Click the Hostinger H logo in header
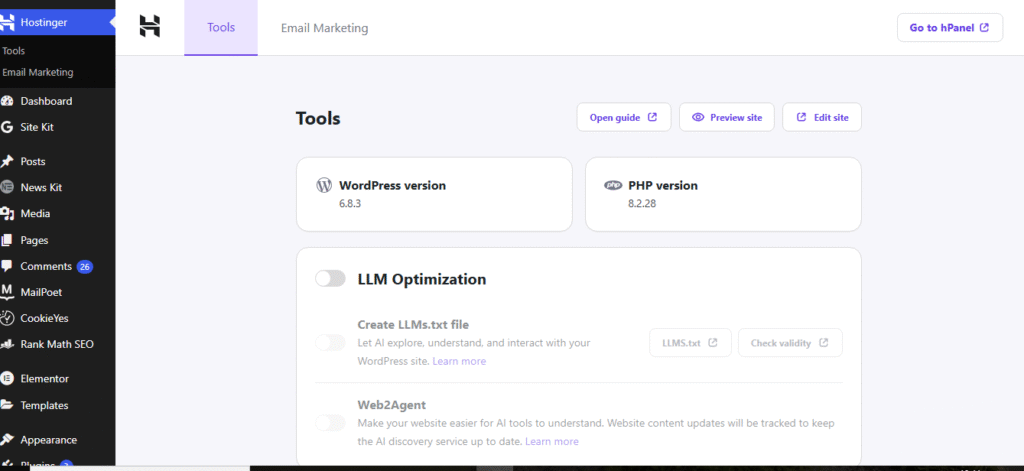Viewport: 1024px width, 471px height. coord(150,26)
